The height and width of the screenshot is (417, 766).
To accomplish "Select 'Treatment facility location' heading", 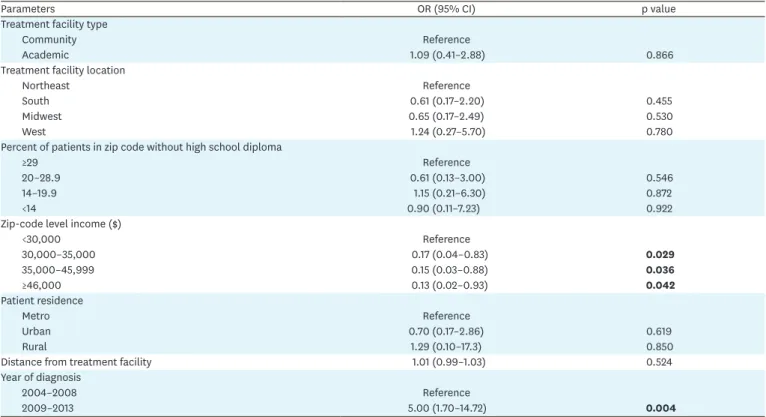I will [63, 70].
